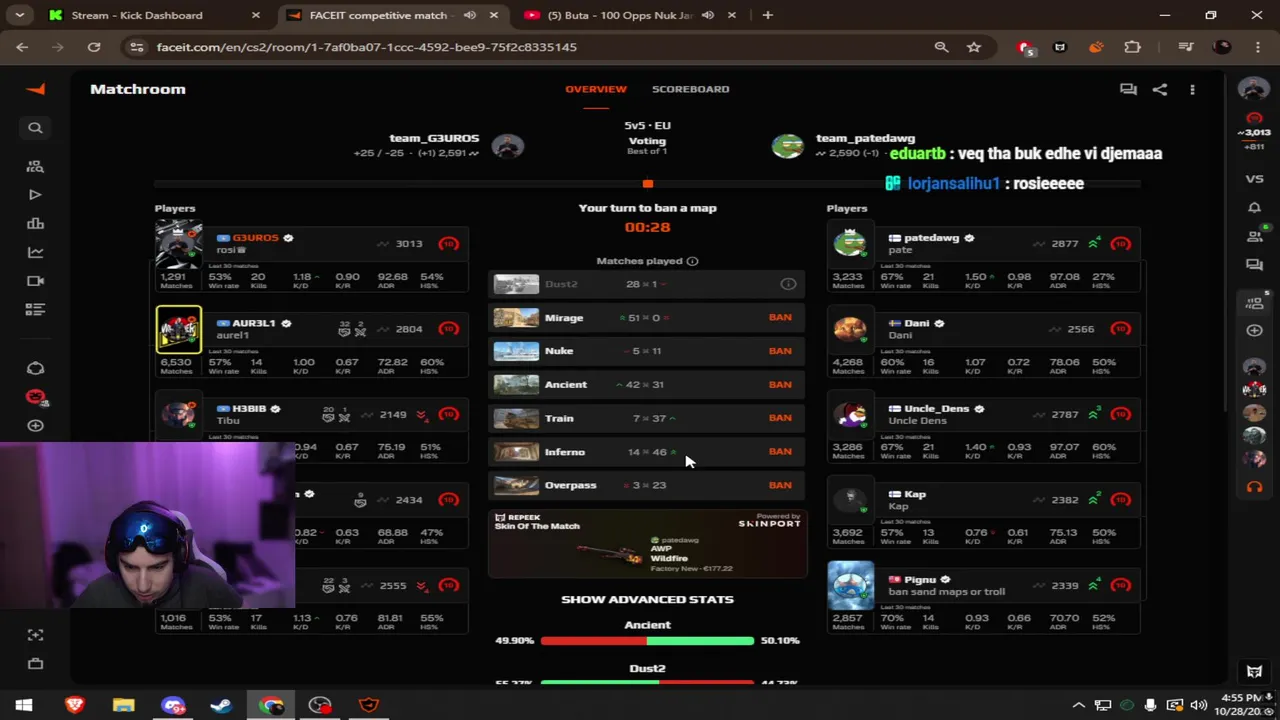Image resolution: width=1280 pixels, height=720 pixels.
Task: Click orange headphones icon in right sidebar
Action: 1254,487
